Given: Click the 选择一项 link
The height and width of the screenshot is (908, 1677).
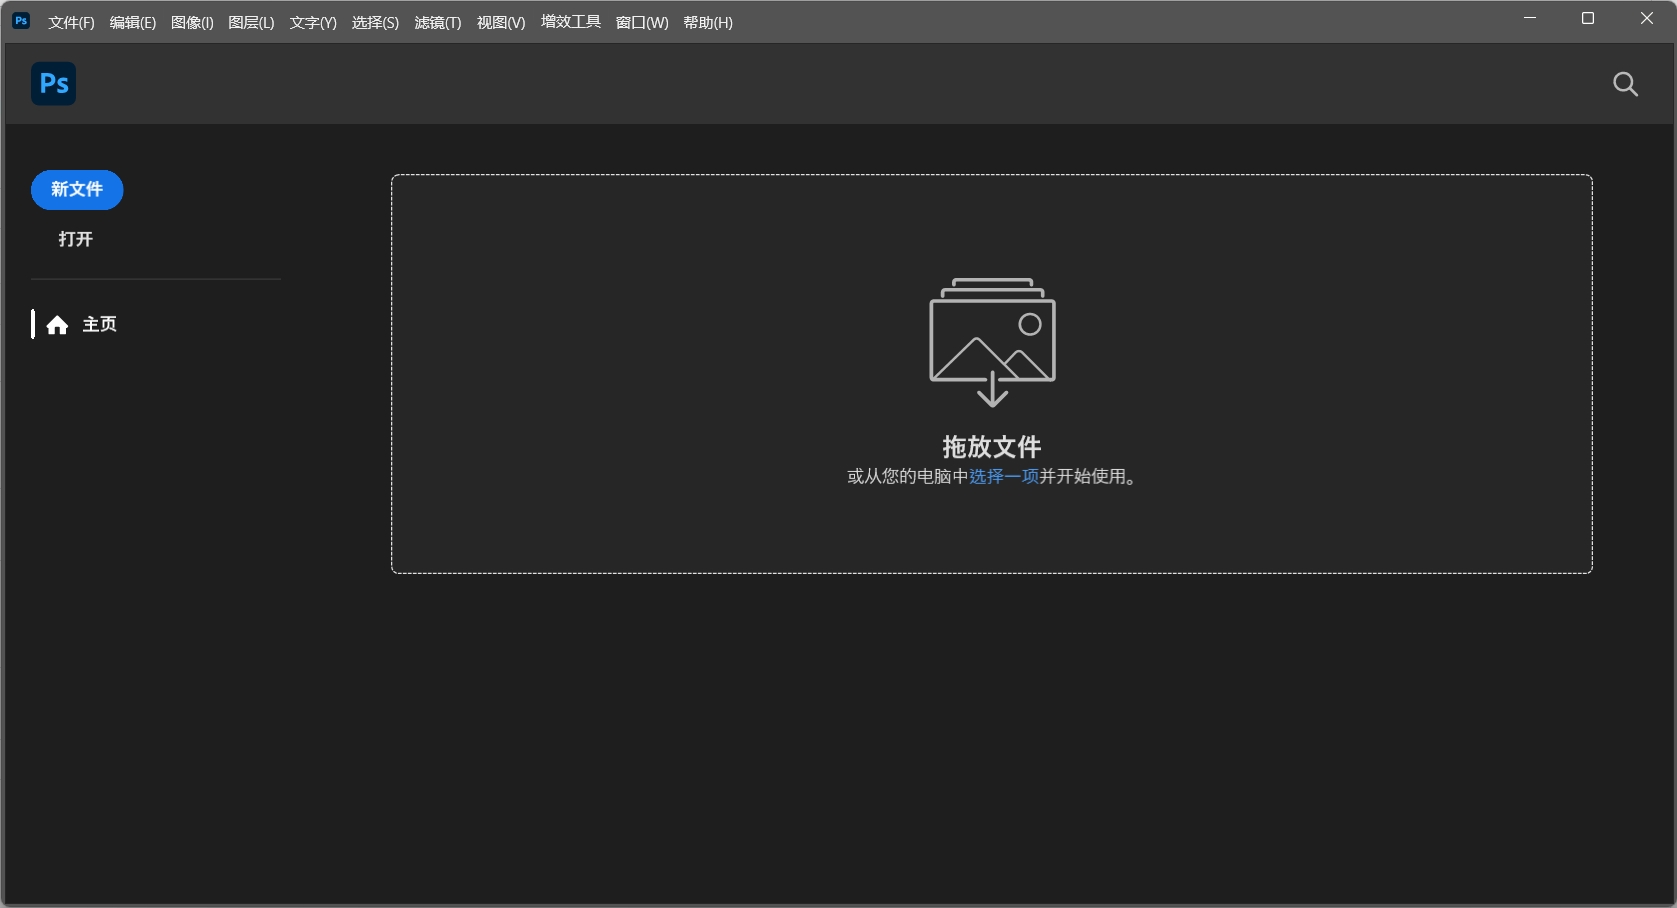Looking at the screenshot, I should click(1004, 477).
